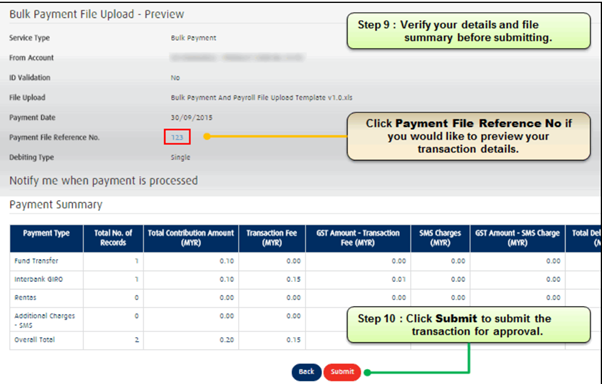
Task: Select the Fund Transfer row label
Action: coord(36,261)
